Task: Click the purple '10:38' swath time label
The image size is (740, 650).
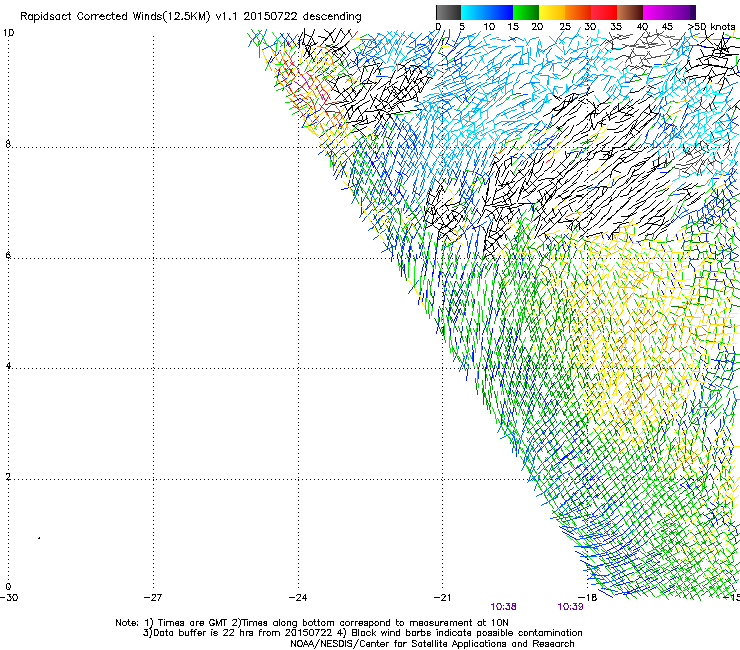Action: (504, 607)
